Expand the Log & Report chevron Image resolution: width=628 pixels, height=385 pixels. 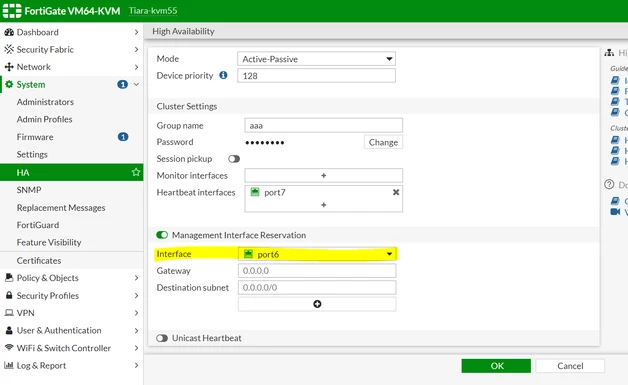136,365
